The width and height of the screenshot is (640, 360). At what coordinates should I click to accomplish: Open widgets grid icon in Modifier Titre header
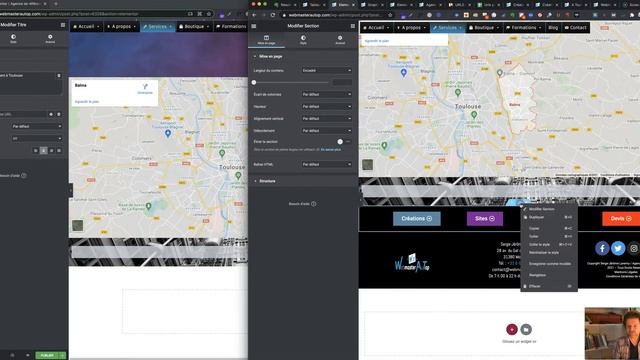pos(63,25)
